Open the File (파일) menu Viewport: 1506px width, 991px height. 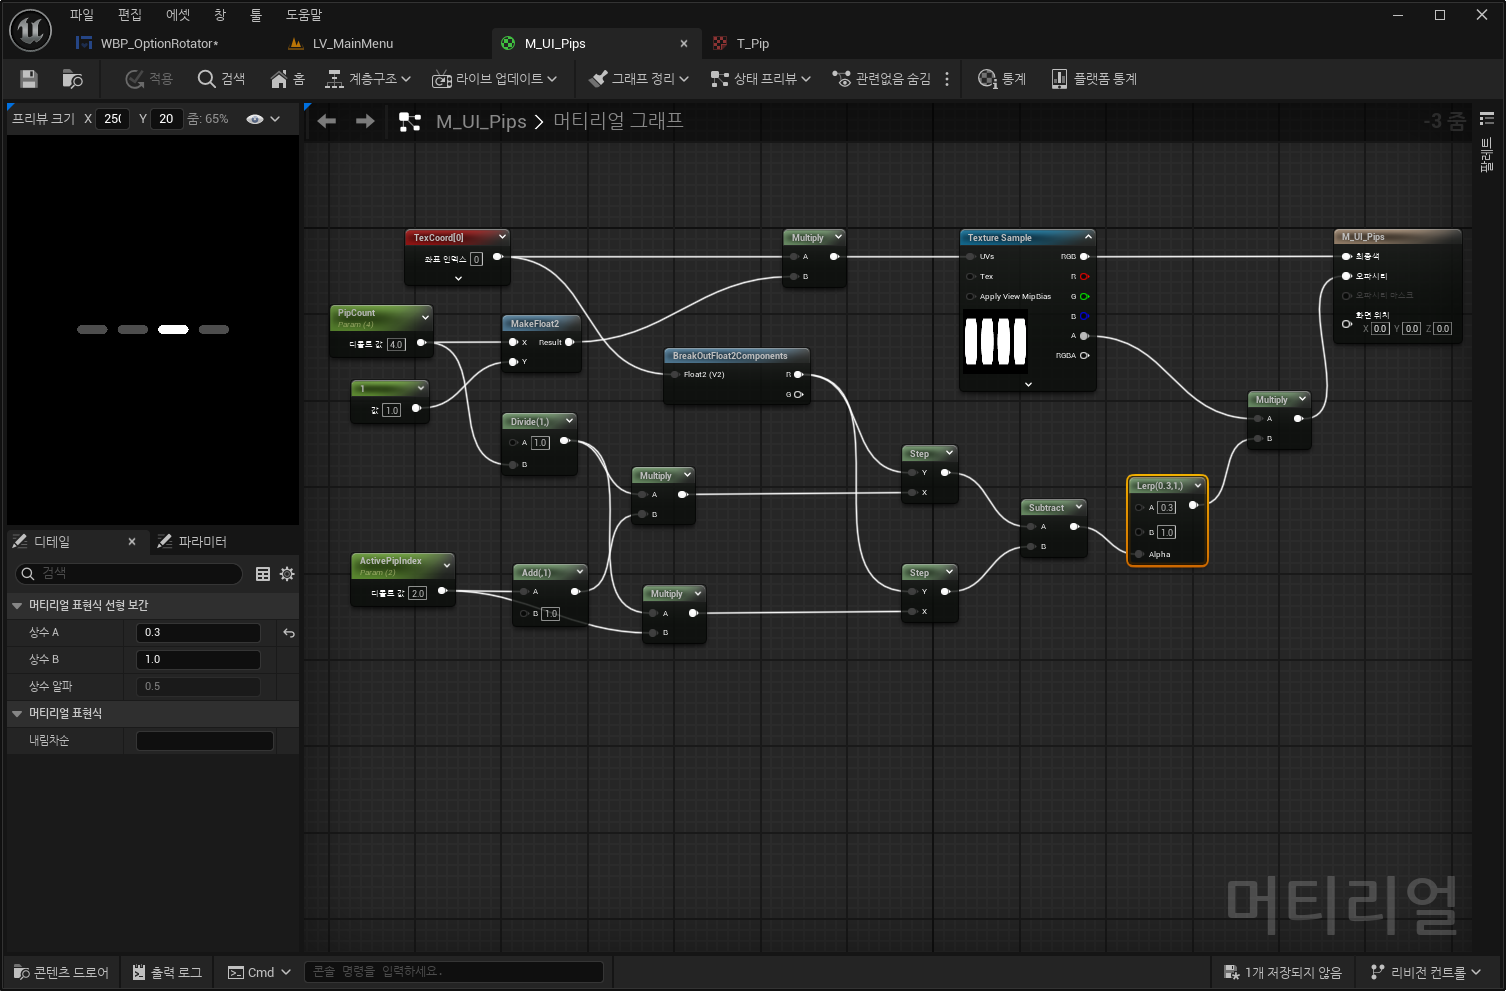81,15
